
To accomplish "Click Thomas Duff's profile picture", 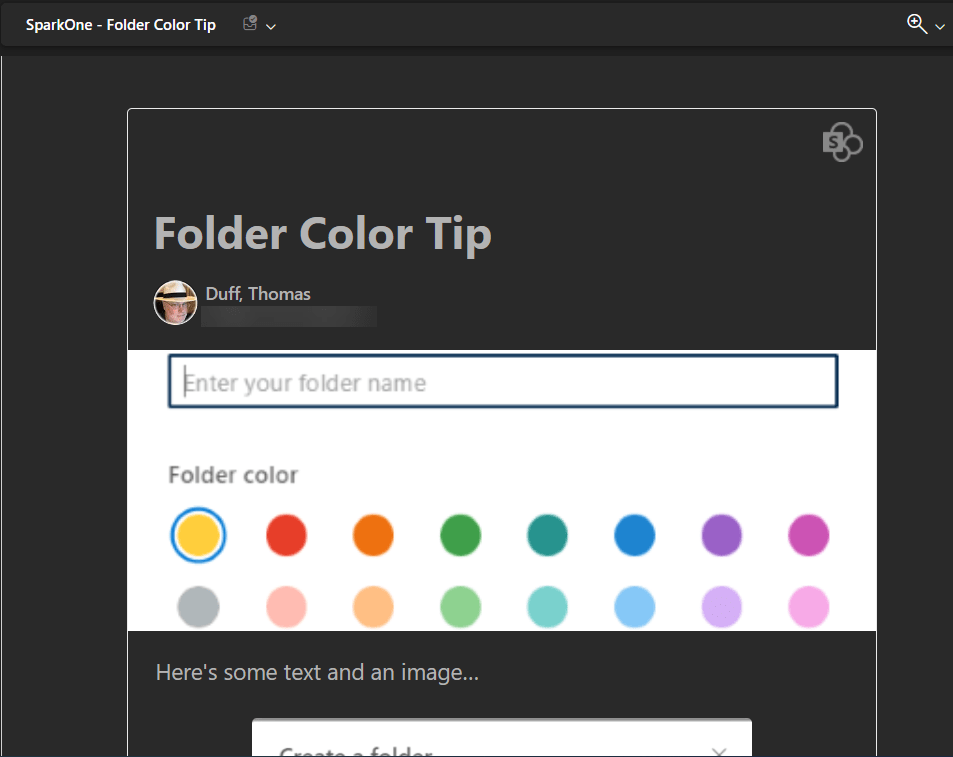I will point(175,302).
